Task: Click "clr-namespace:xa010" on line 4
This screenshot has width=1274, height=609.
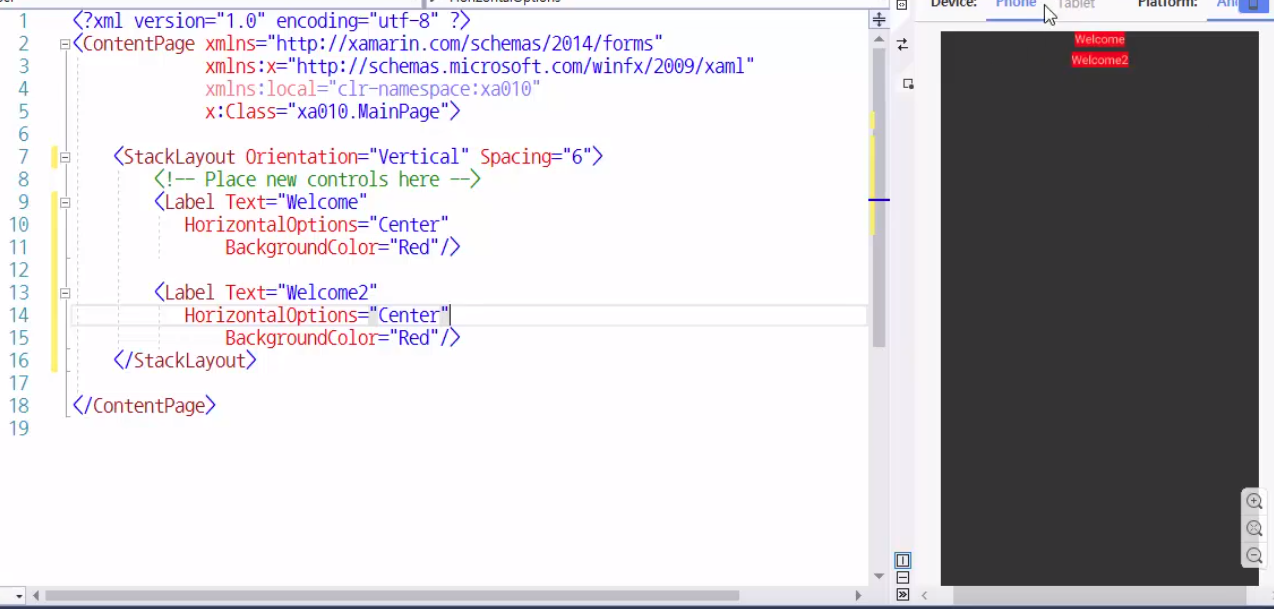Action: pyautogui.click(x=434, y=89)
